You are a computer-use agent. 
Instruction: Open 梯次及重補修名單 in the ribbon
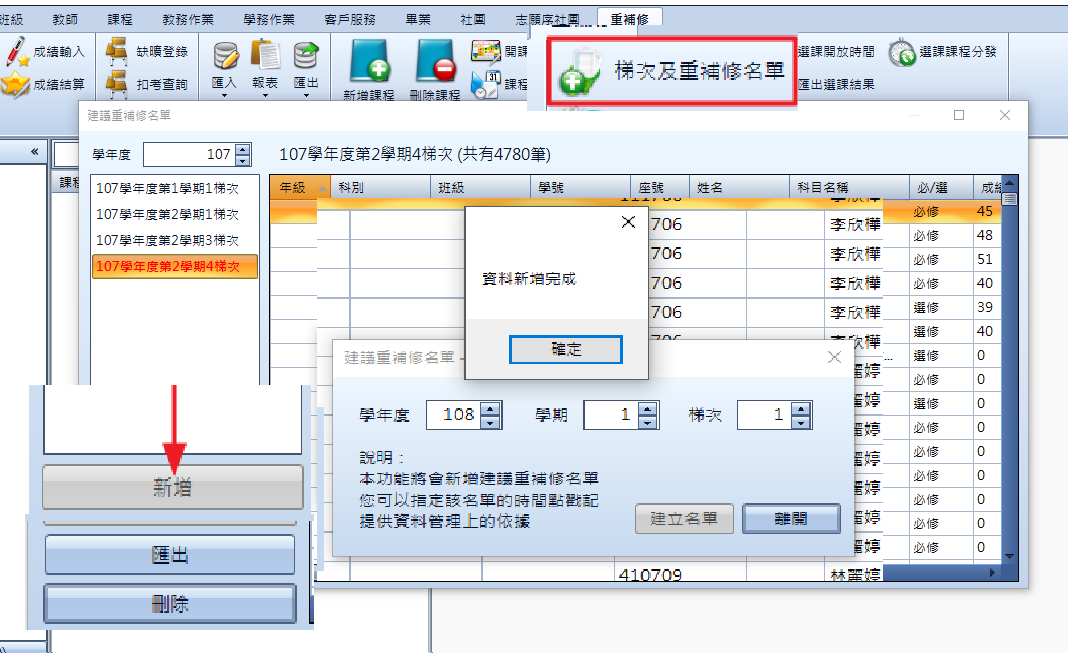672,71
